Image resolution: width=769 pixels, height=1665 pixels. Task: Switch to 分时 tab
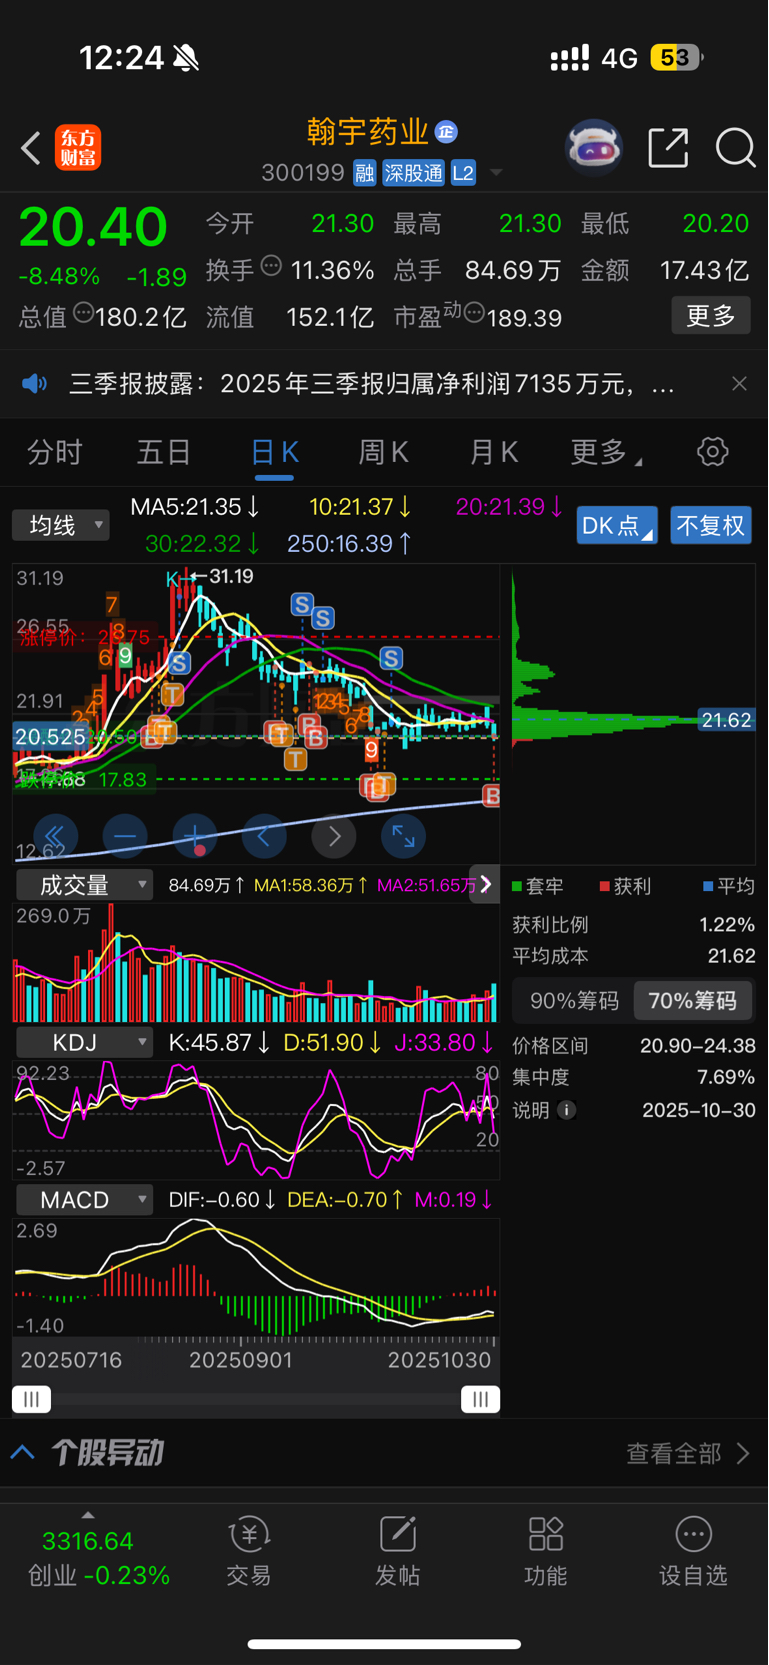click(54, 453)
